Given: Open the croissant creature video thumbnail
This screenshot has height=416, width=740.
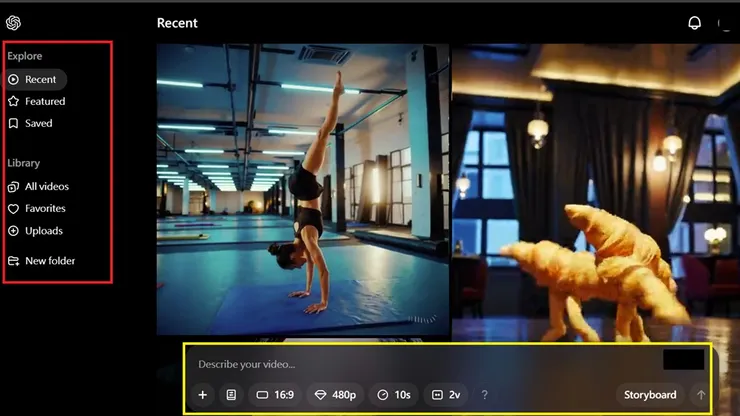Looking at the screenshot, I should click(x=596, y=193).
